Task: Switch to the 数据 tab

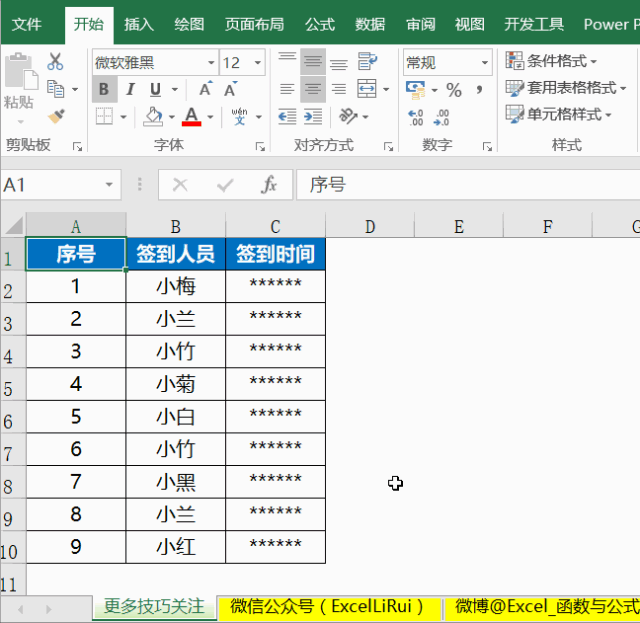Action: [370, 24]
